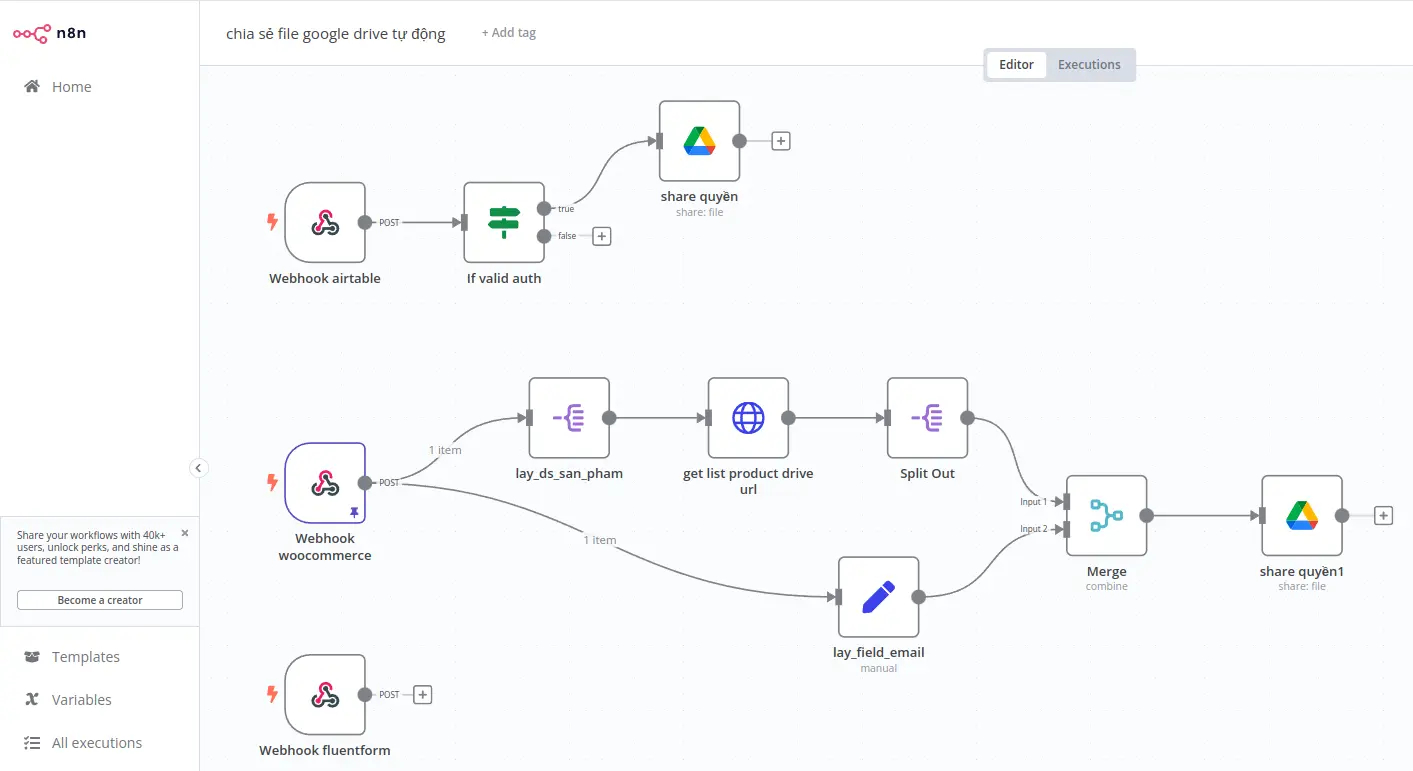
Task: Click the Merge node Input 1 connector
Action: coord(1068,502)
